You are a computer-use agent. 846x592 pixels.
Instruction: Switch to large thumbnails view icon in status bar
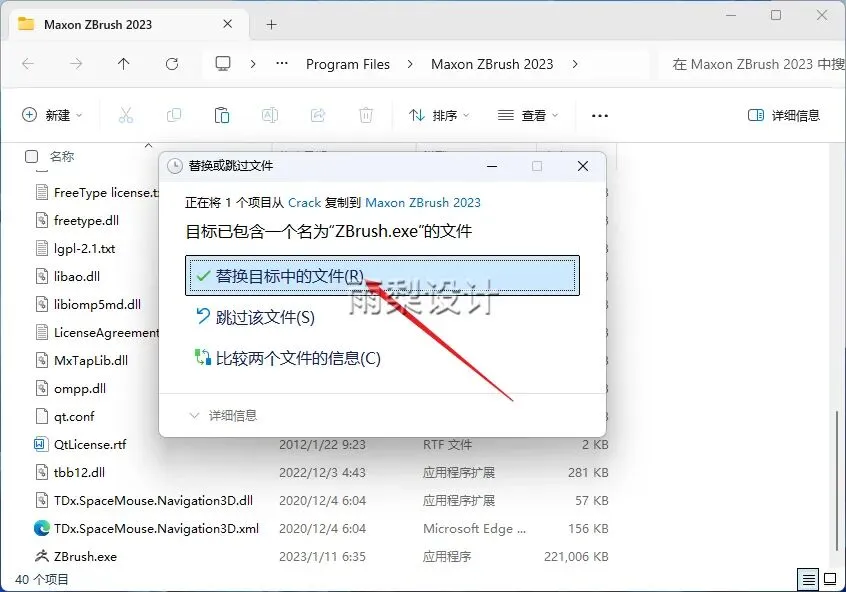[x=830, y=580]
